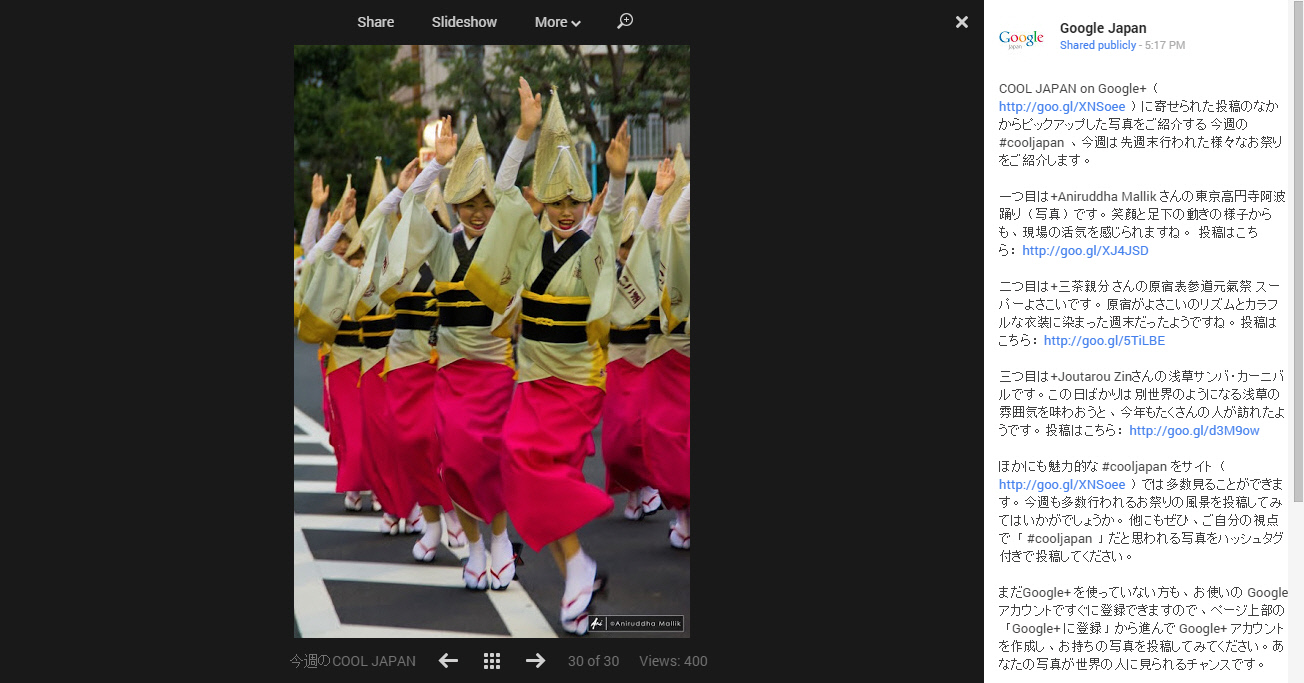The width and height of the screenshot is (1304, 683).
Task: Click the 今週のCOOL JAPAN album title
Action: pos(352,661)
